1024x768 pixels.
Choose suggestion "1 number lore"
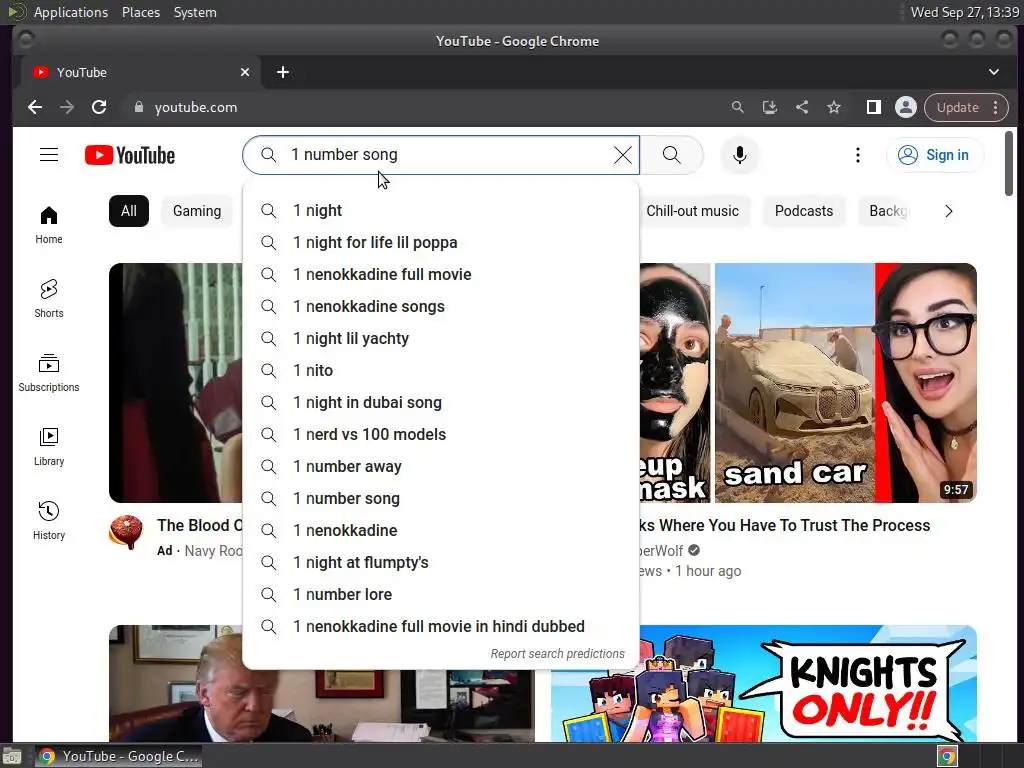441,594
